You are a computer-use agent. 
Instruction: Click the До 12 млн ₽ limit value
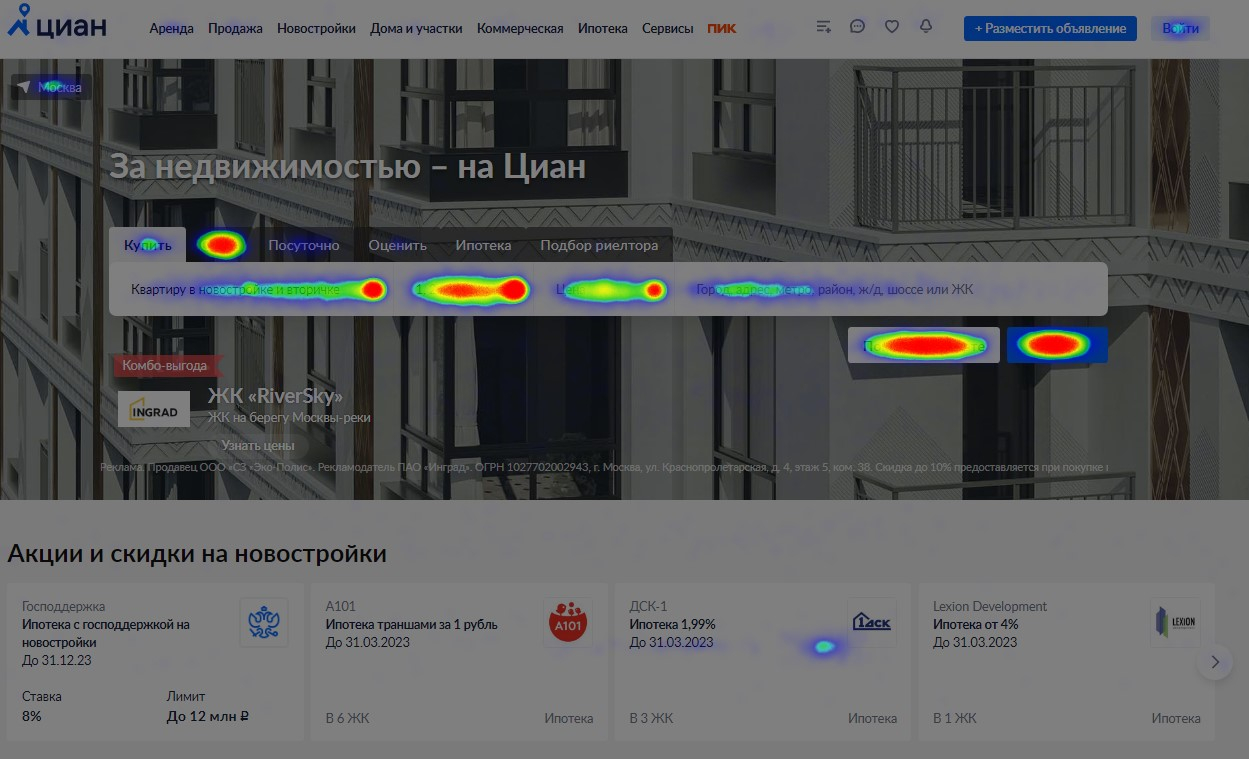click(x=207, y=716)
